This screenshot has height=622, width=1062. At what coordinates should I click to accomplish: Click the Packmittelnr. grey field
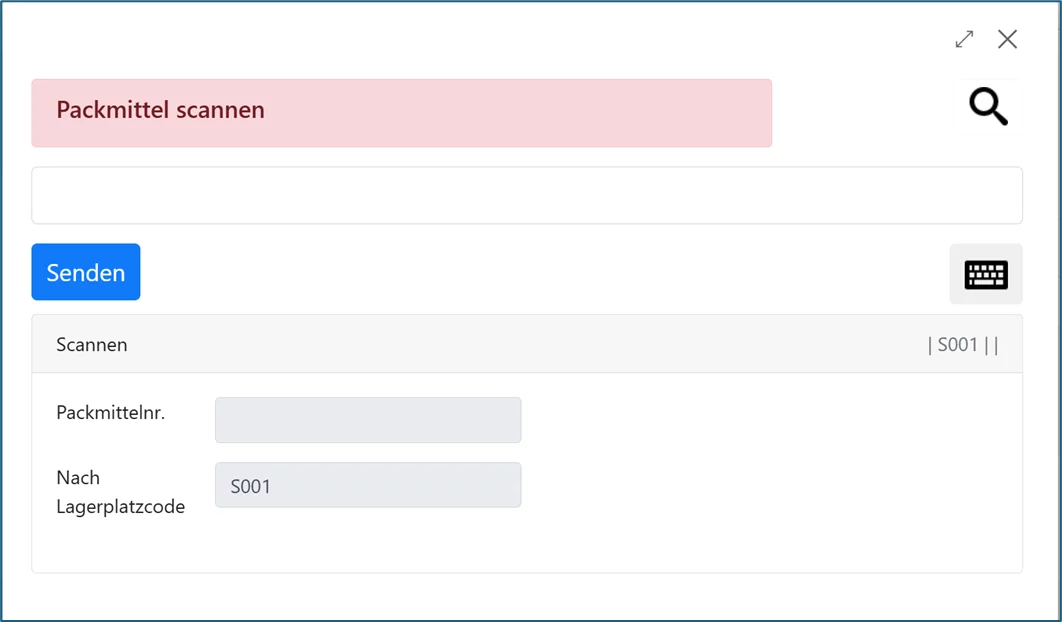368,420
